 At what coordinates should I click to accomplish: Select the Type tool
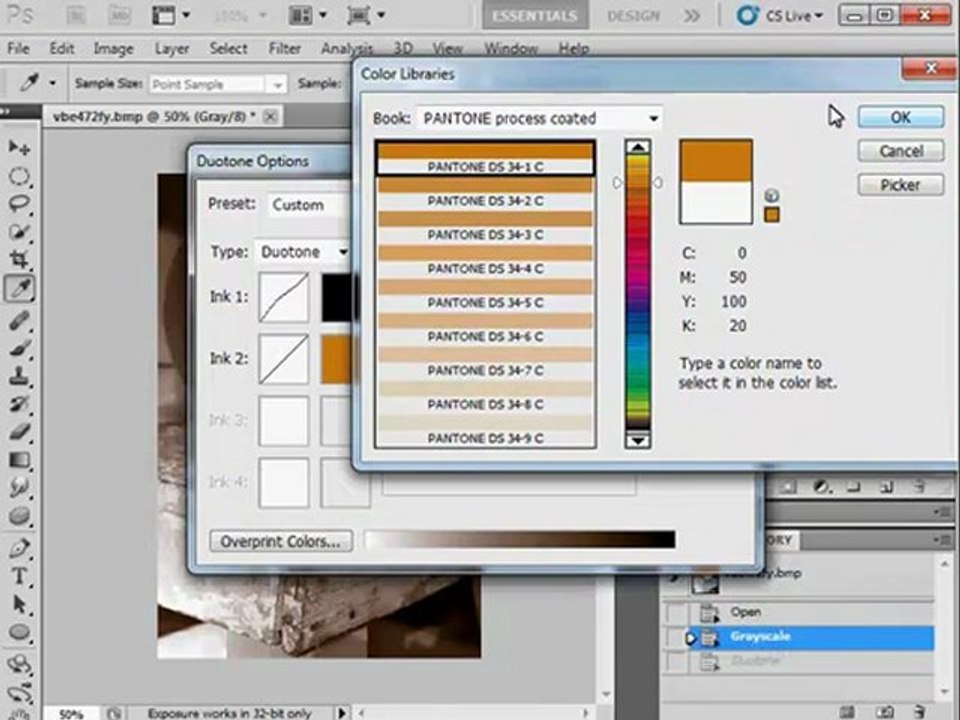coord(19,576)
